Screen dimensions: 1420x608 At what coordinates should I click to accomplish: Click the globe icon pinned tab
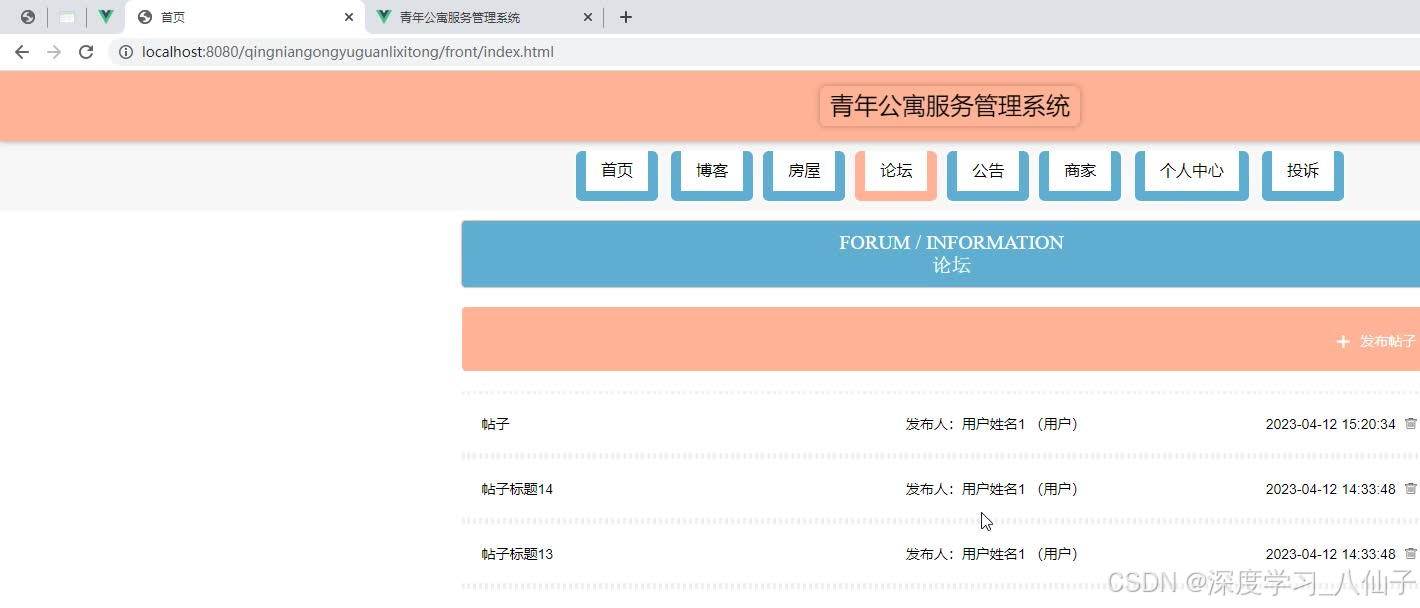tap(27, 16)
